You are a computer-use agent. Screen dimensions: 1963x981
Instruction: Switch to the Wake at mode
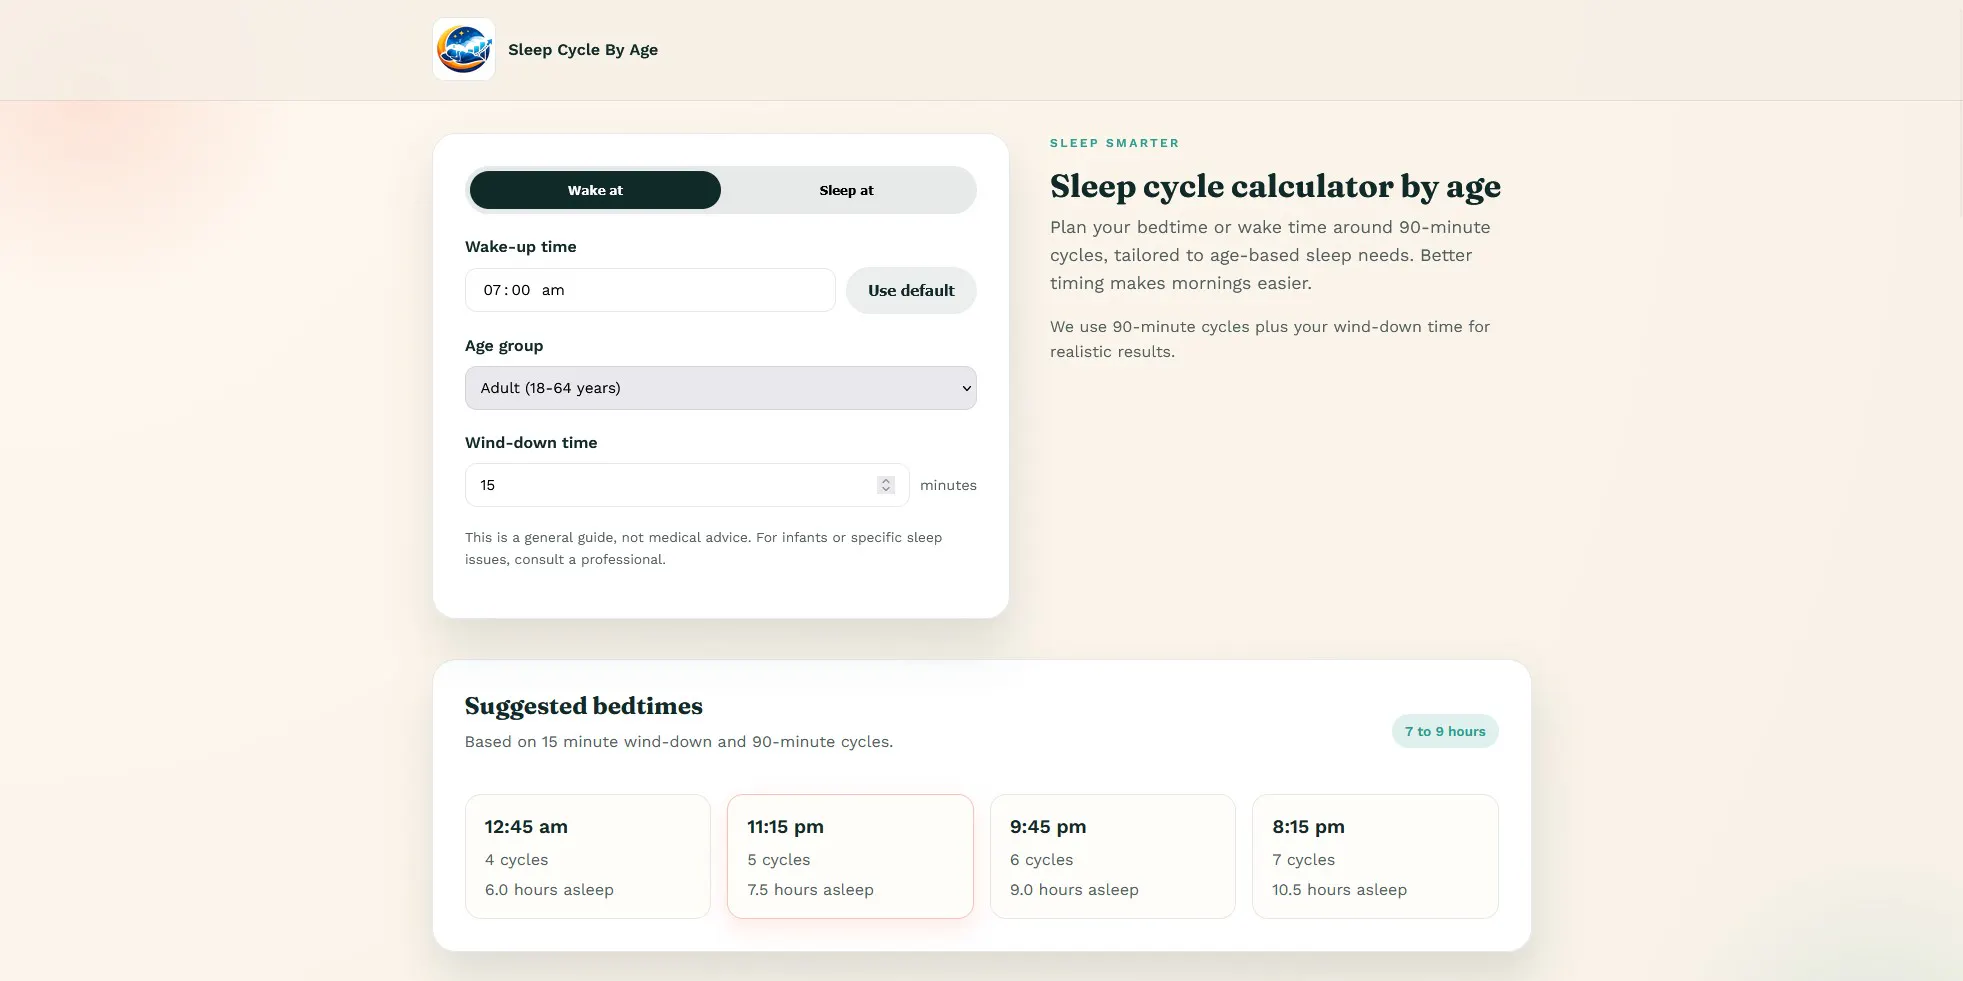click(595, 190)
